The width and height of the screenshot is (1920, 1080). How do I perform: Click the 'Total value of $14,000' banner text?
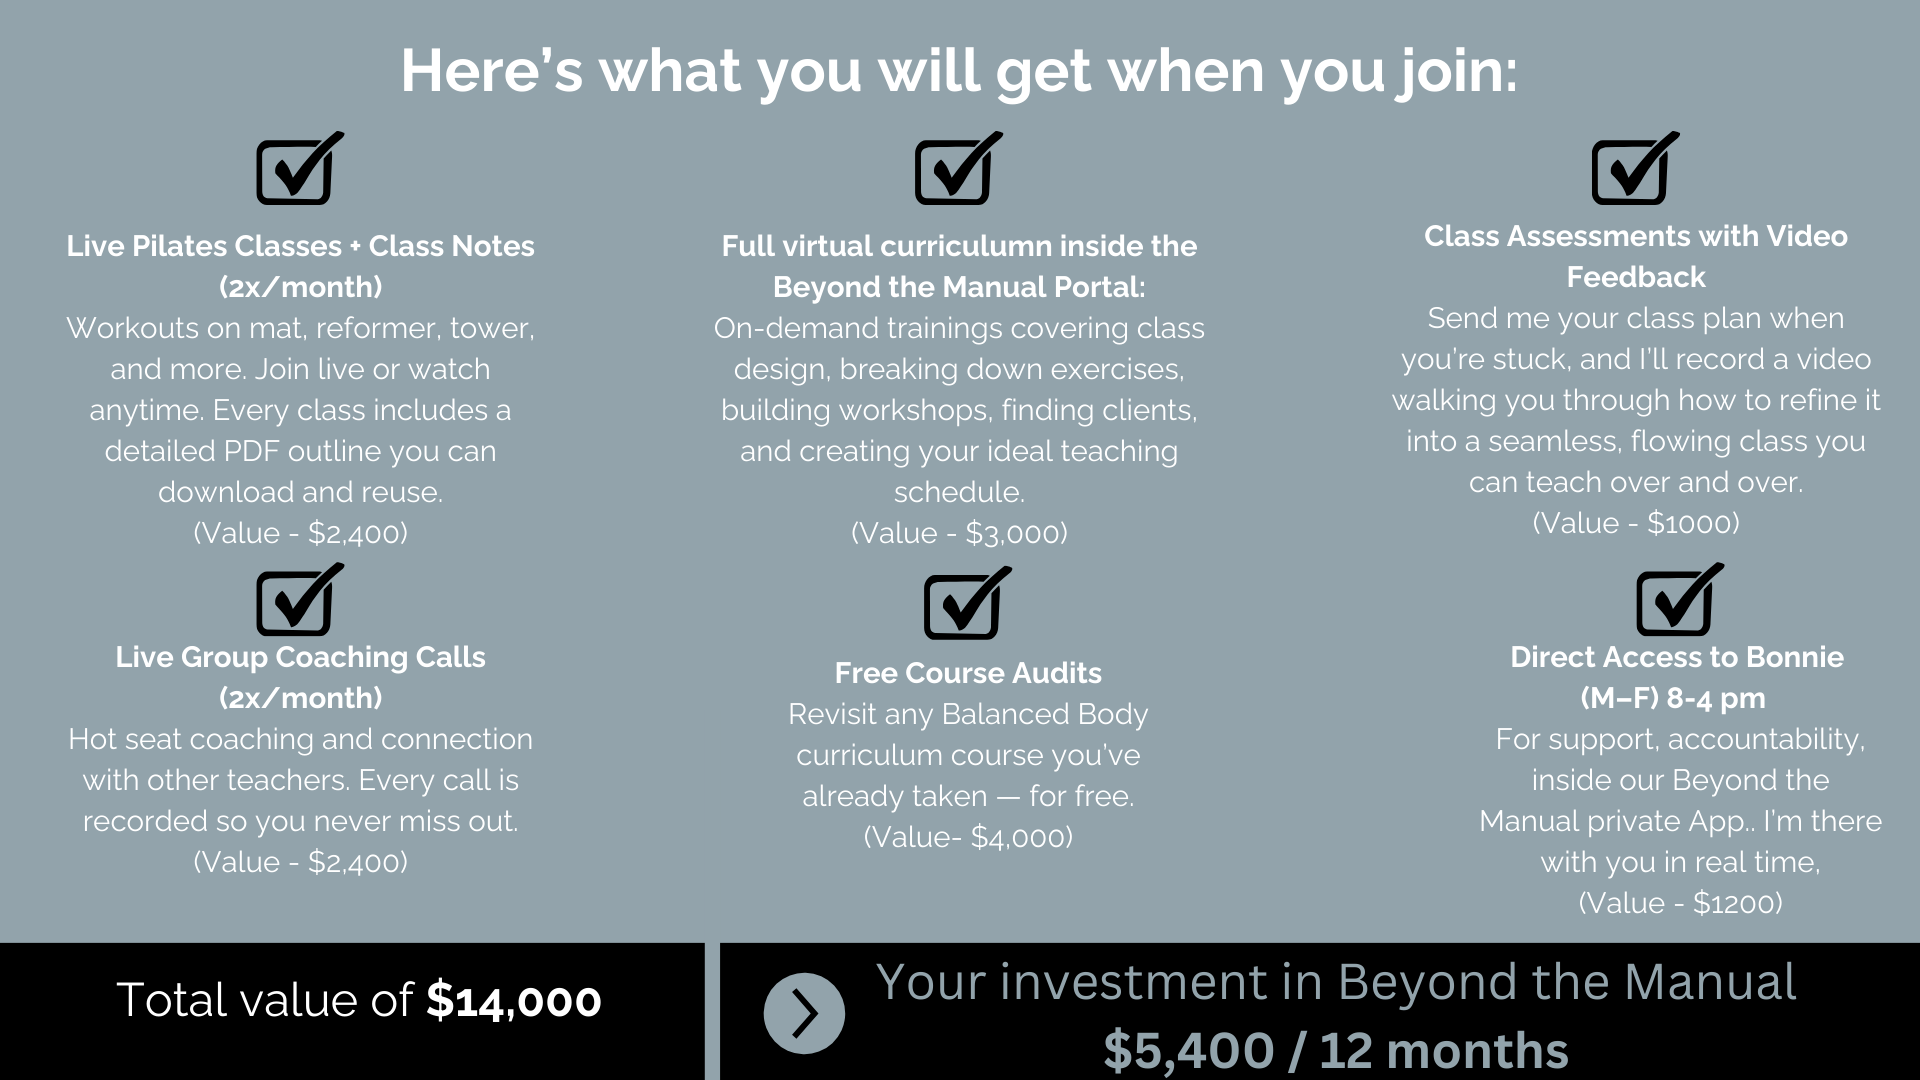pyautogui.click(x=358, y=1001)
